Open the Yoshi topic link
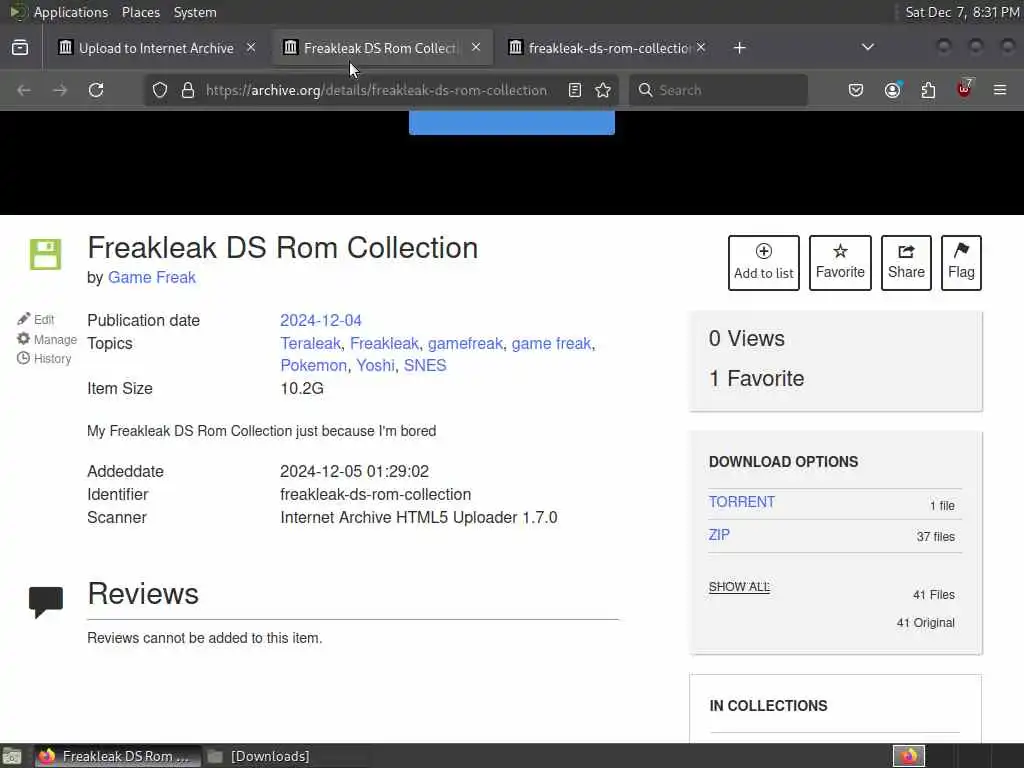Image resolution: width=1024 pixels, height=768 pixels. point(375,366)
